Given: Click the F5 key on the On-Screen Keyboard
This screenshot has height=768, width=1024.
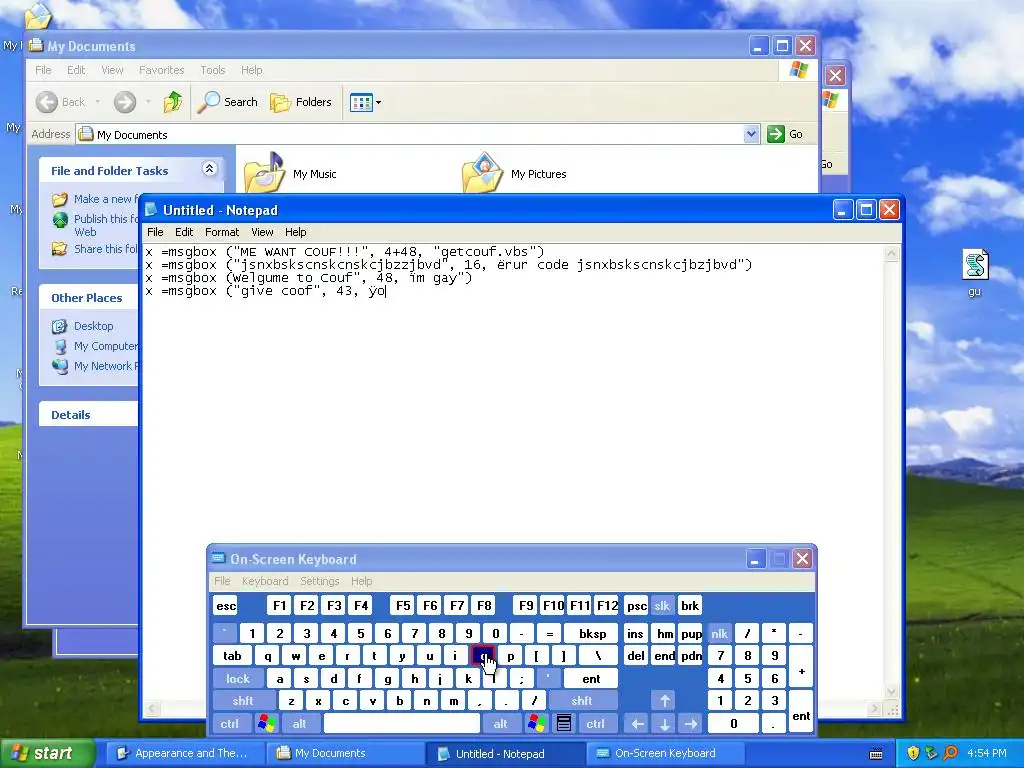Looking at the screenshot, I should pos(403,606).
